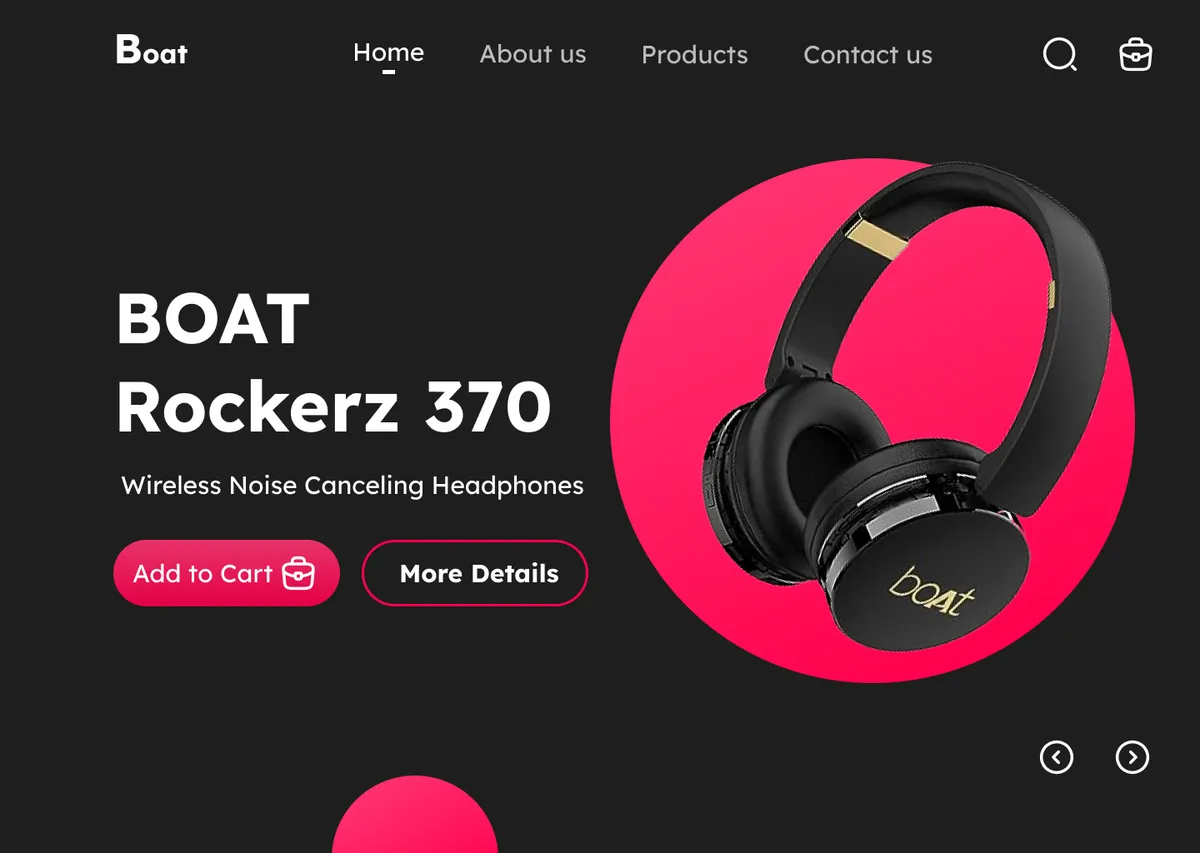Go to Contact us page
Image resolution: width=1200 pixels, height=853 pixels.
point(867,55)
